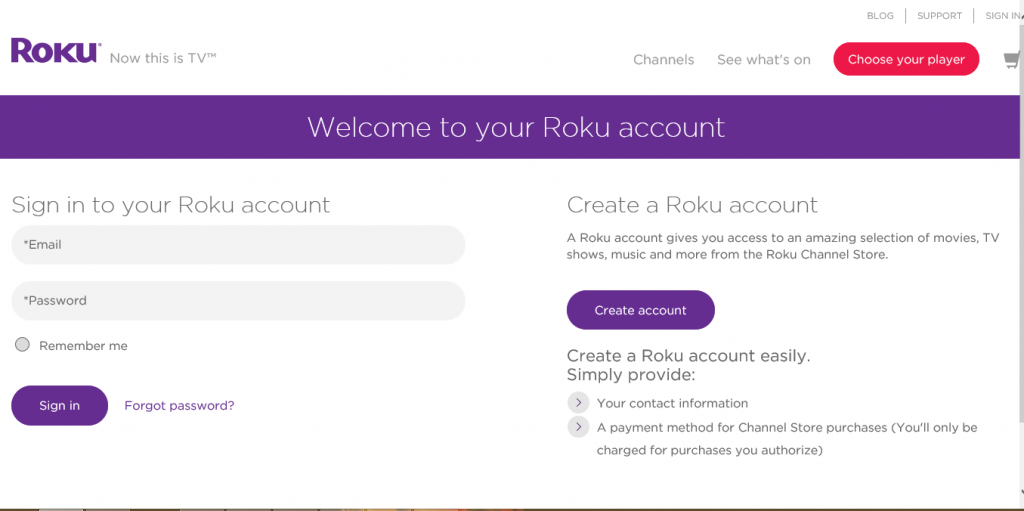This screenshot has height=511, width=1024.
Task: Go to the Blog link
Action: click(x=880, y=16)
